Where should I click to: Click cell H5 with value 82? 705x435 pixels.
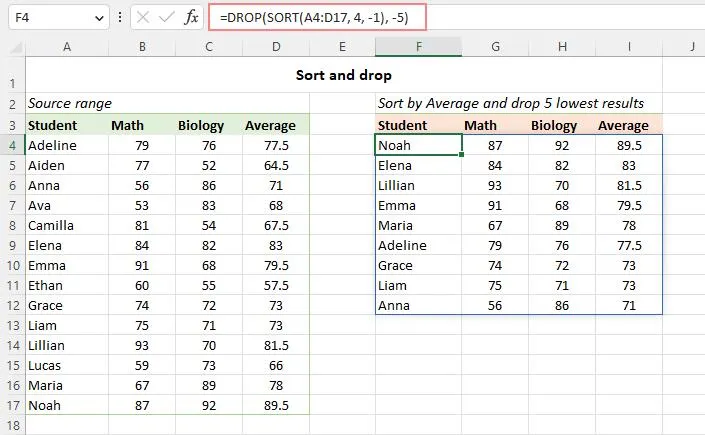[x=562, y=166]
